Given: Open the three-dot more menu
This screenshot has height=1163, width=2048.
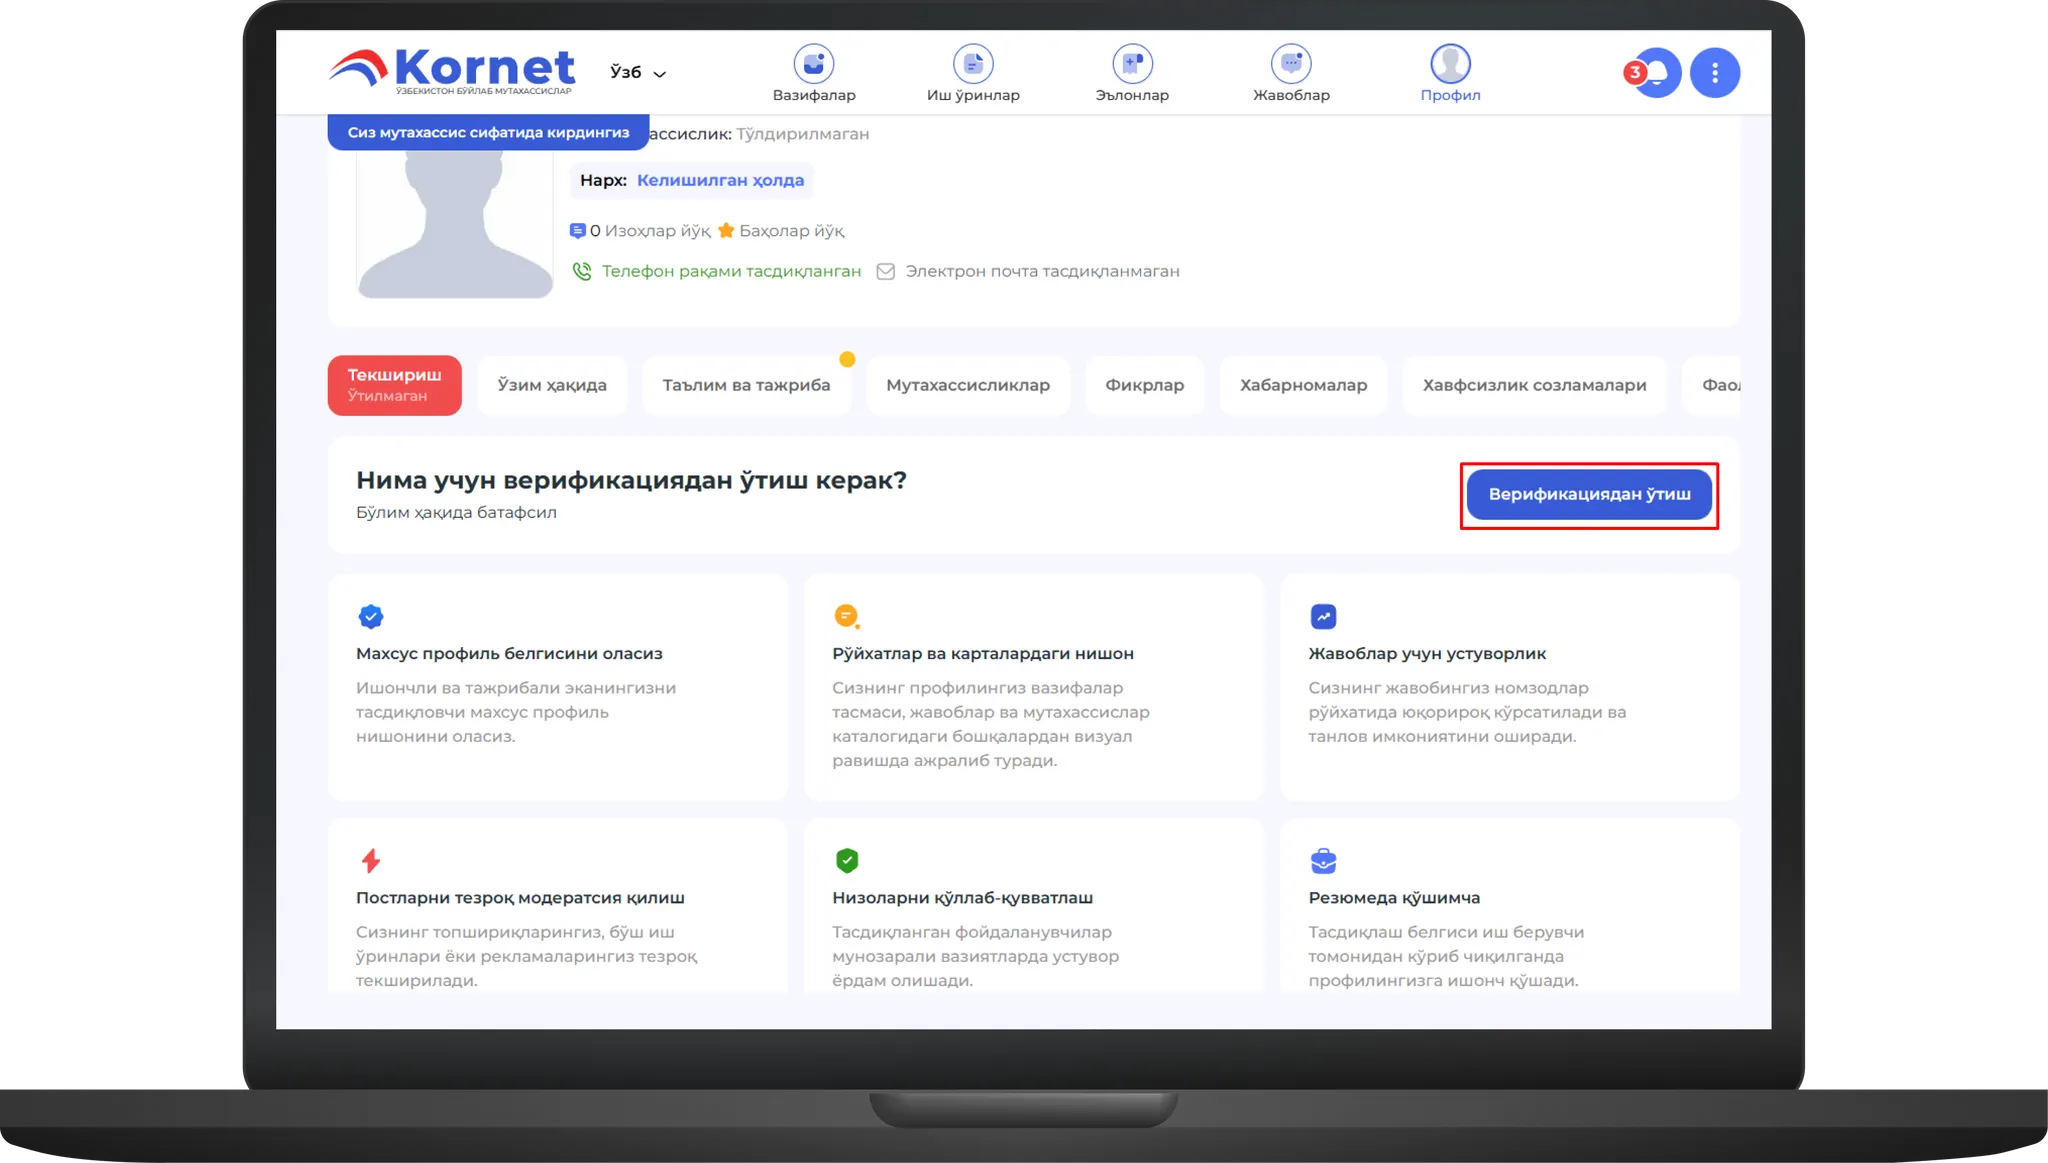Looking at the screenshot, I should 1714,73.
